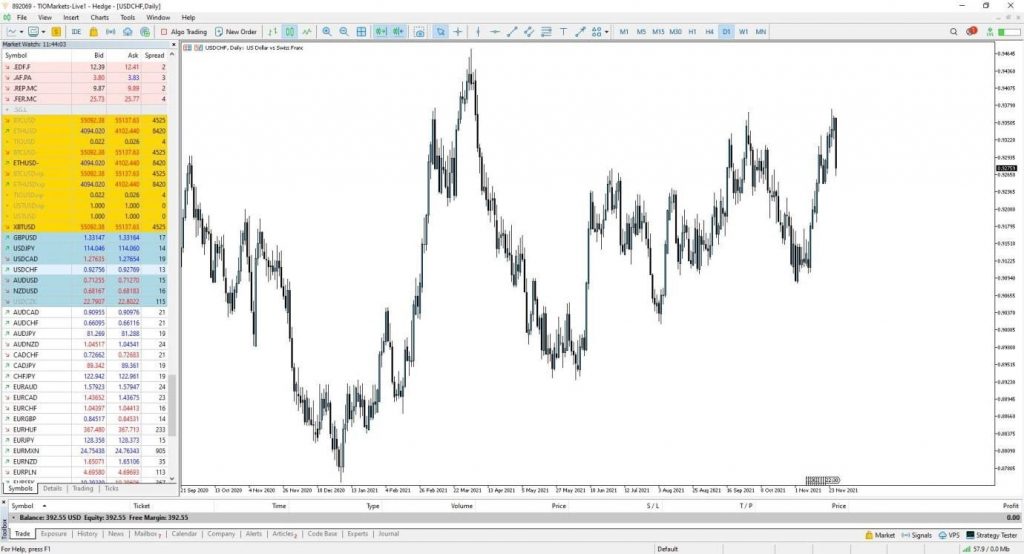
Task: Open the Signals toolbar icon
Action: [x=110, y=31]
